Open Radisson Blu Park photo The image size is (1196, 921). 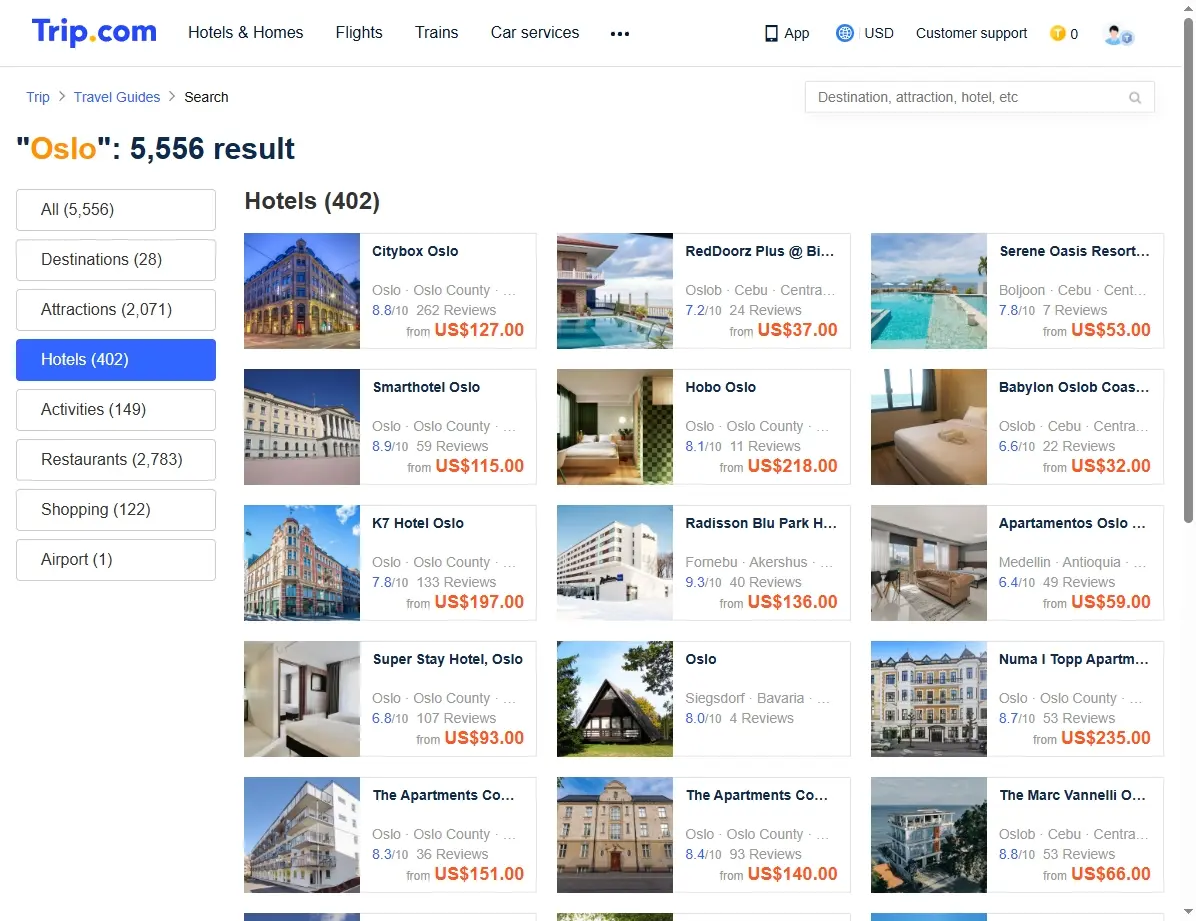pos(615,562)
